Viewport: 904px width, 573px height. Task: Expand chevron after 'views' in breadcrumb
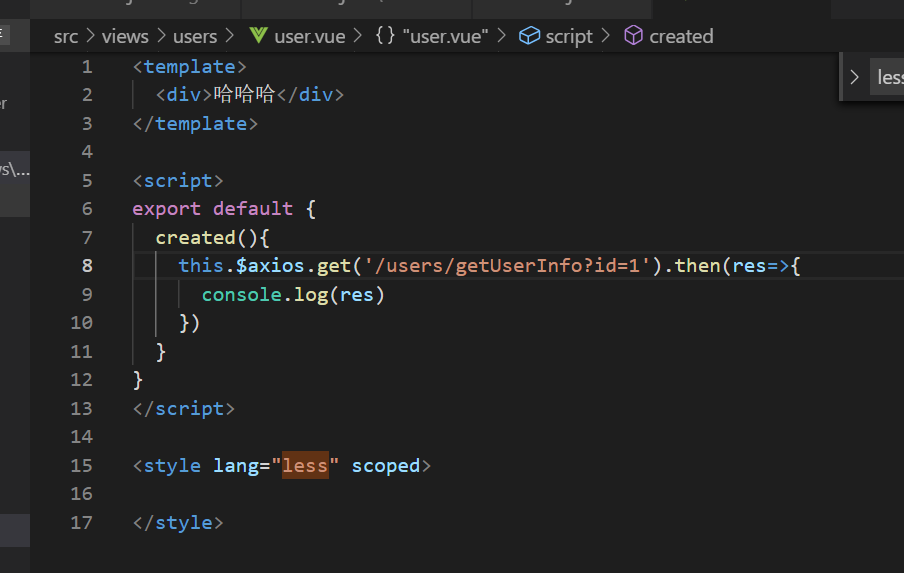point(162,36)
